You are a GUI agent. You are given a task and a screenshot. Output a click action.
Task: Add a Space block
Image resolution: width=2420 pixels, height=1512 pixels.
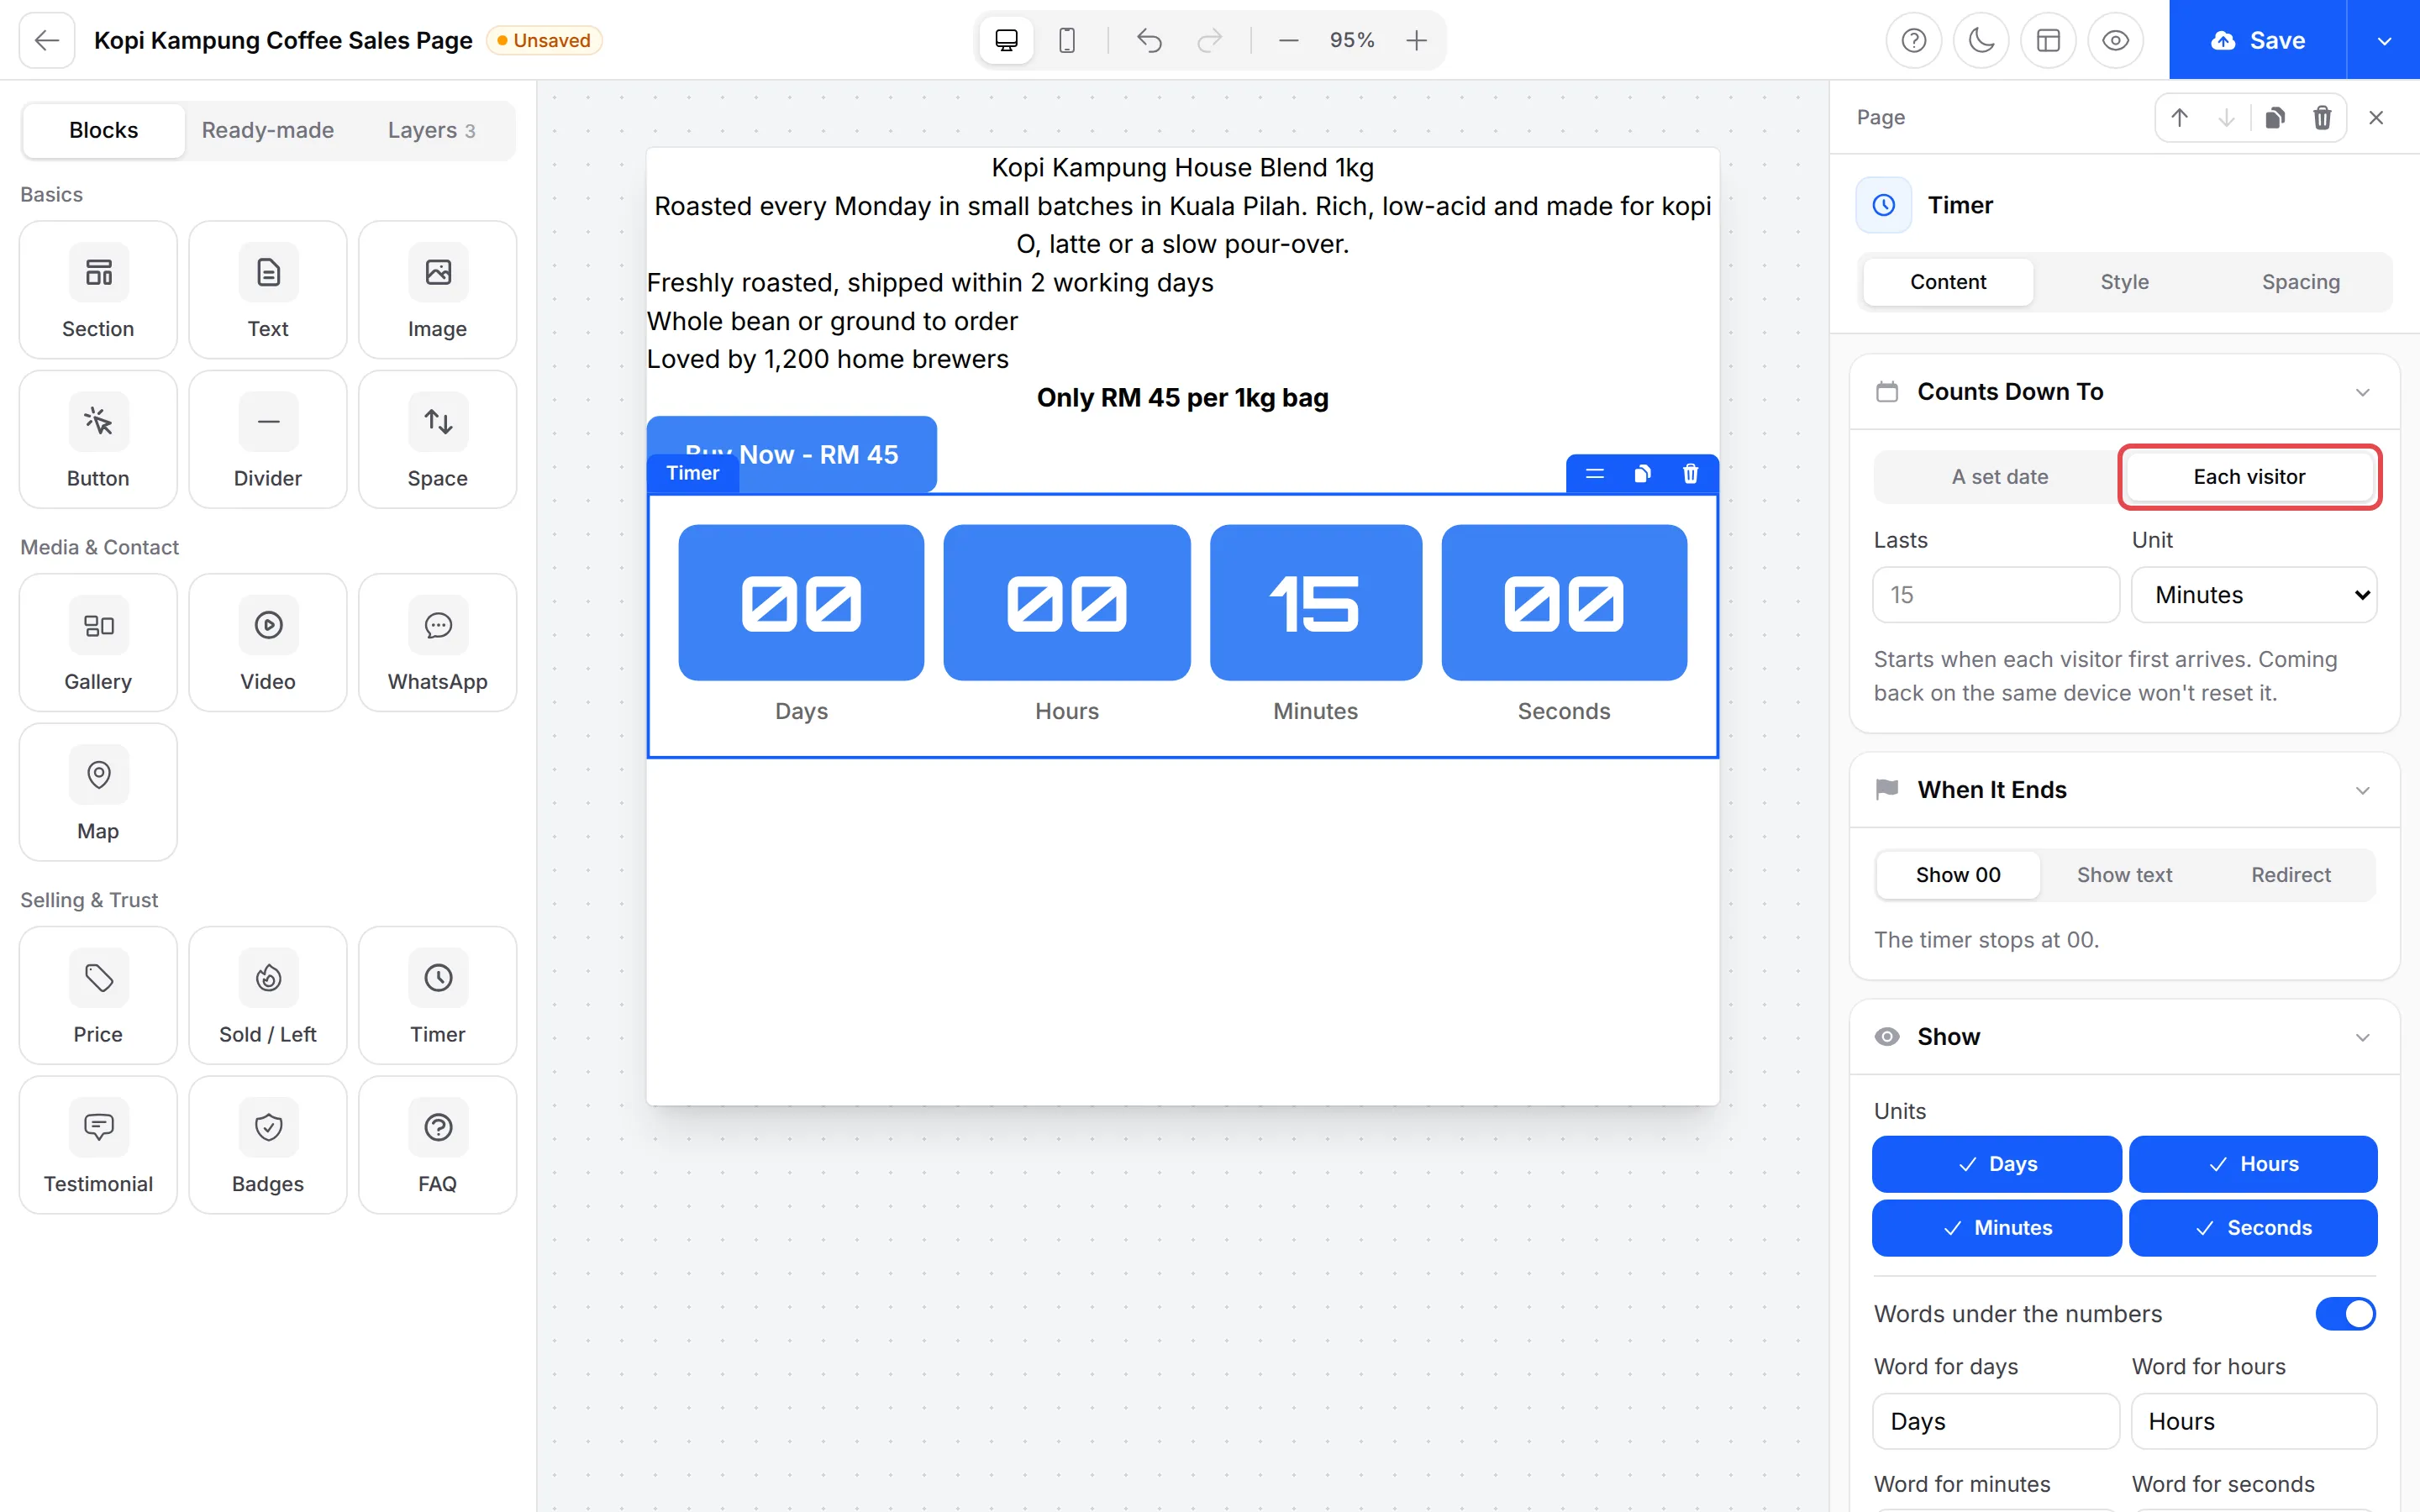point(437,440)
